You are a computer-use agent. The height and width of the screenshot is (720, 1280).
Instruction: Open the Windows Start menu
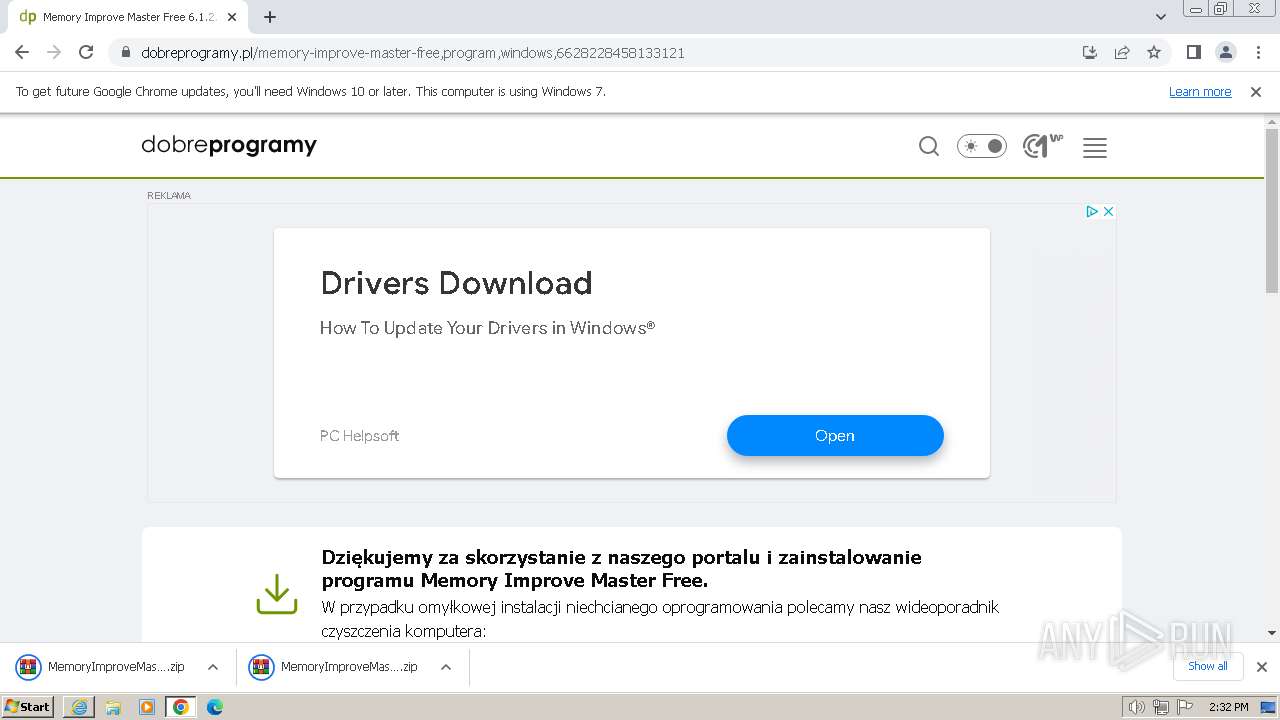28,706
